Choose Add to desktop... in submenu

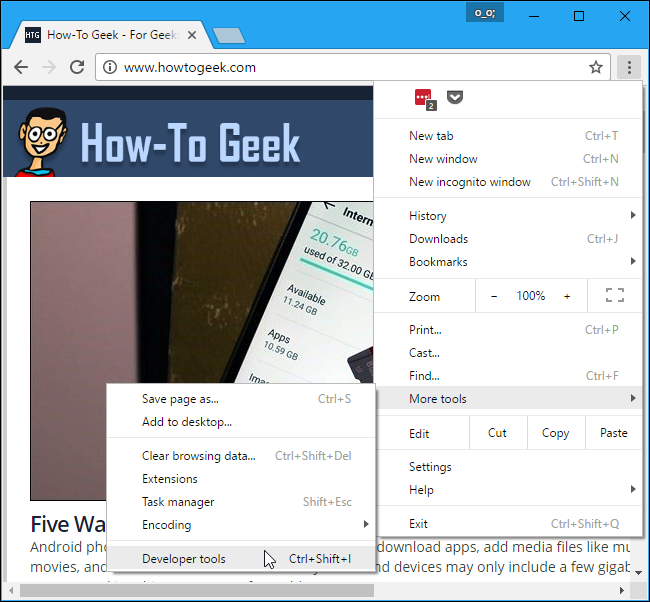click(241, 422)
